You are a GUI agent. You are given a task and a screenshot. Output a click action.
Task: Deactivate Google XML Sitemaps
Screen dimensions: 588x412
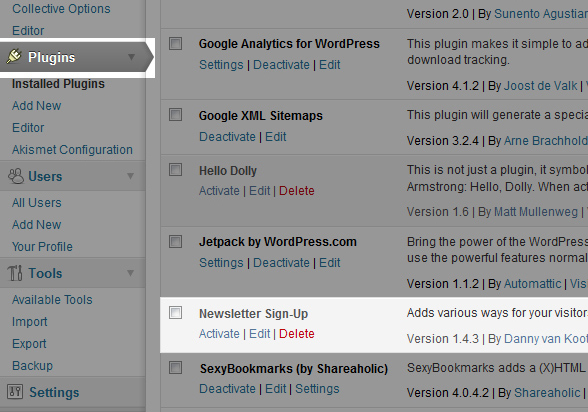click(227, 137)
